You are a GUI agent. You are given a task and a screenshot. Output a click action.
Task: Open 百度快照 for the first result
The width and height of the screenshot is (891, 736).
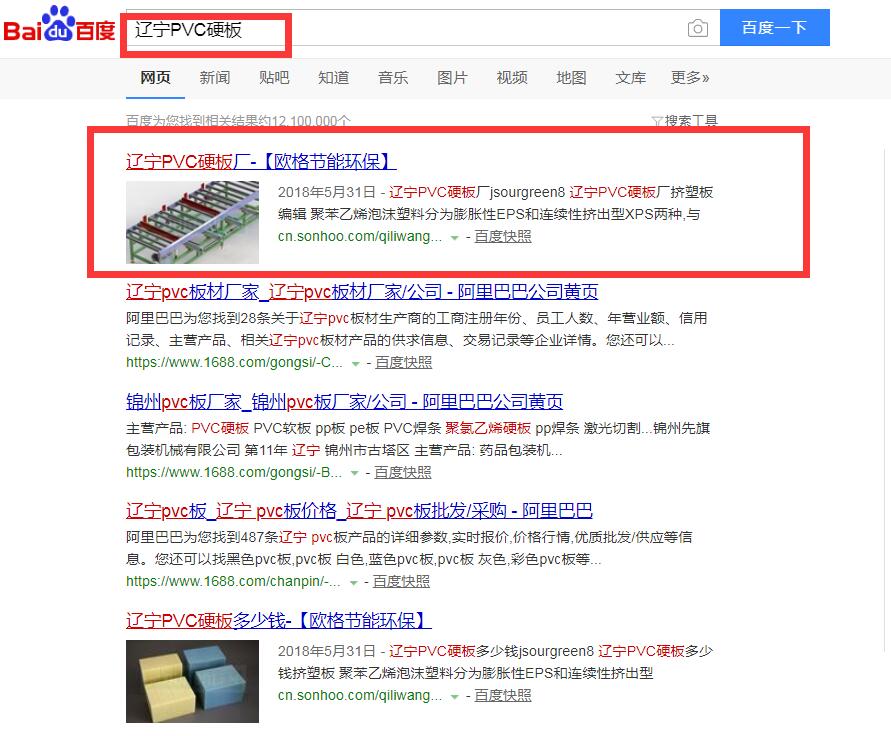pos(503,236)
